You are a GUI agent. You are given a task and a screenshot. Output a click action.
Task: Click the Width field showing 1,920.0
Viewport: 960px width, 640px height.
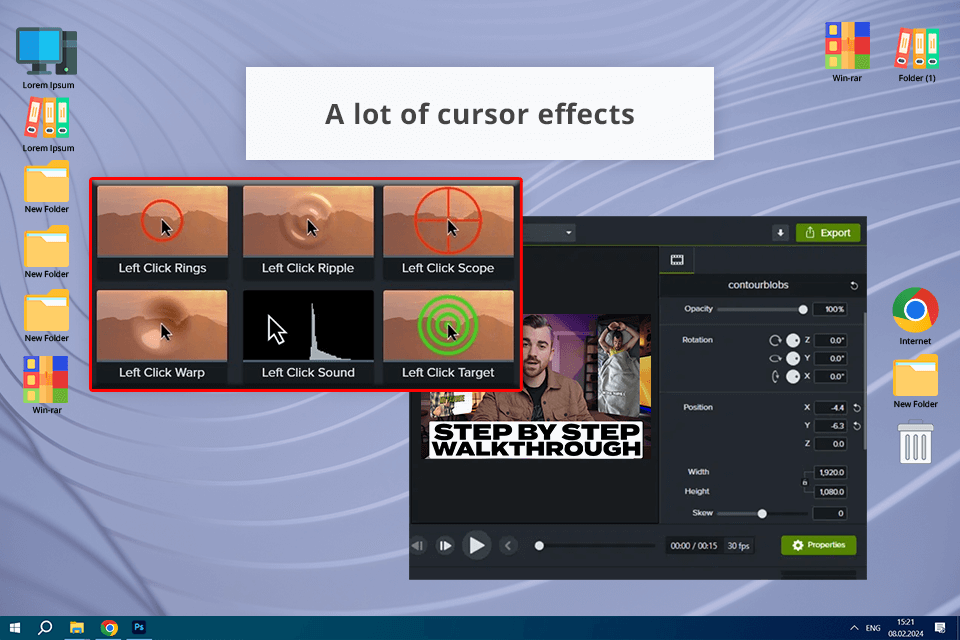(x=830, y=472)
